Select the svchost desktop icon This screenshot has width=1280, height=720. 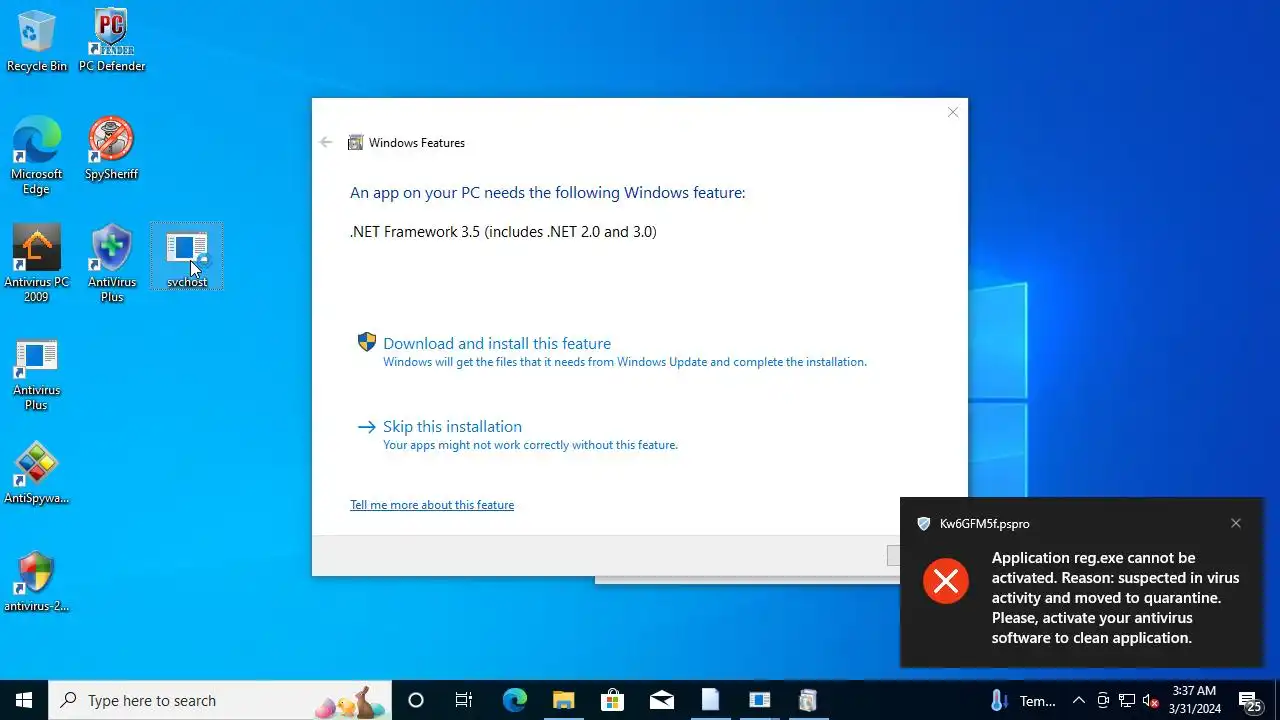187,257
